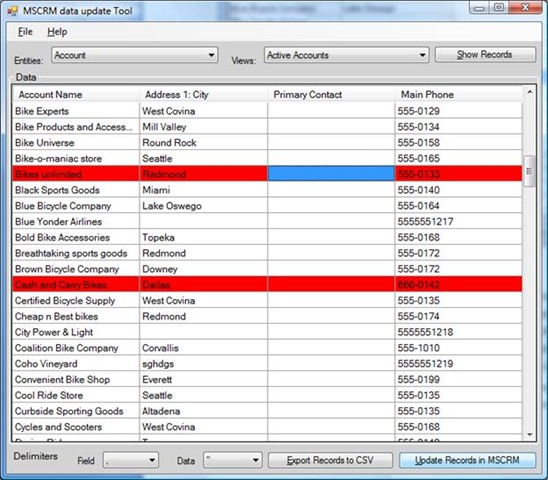
Task: Click the Altadena city cell
Action: pos(203,411)
